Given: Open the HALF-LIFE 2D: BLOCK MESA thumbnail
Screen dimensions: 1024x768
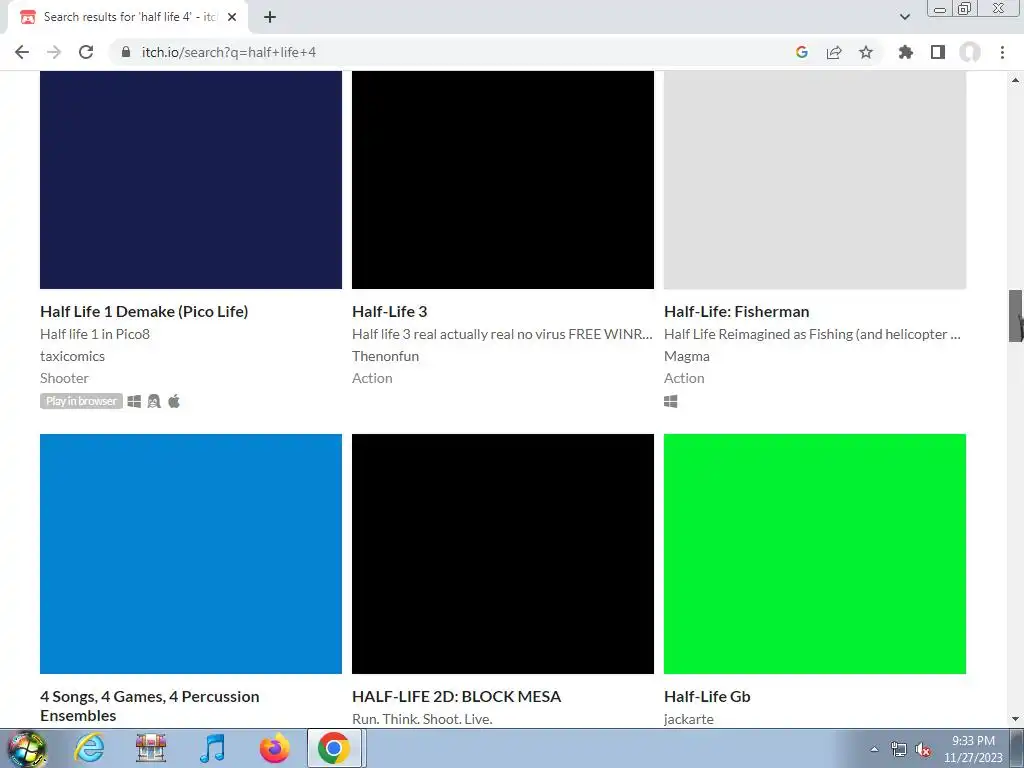Looking at the screenshot, I should click(x=503, y=554).
